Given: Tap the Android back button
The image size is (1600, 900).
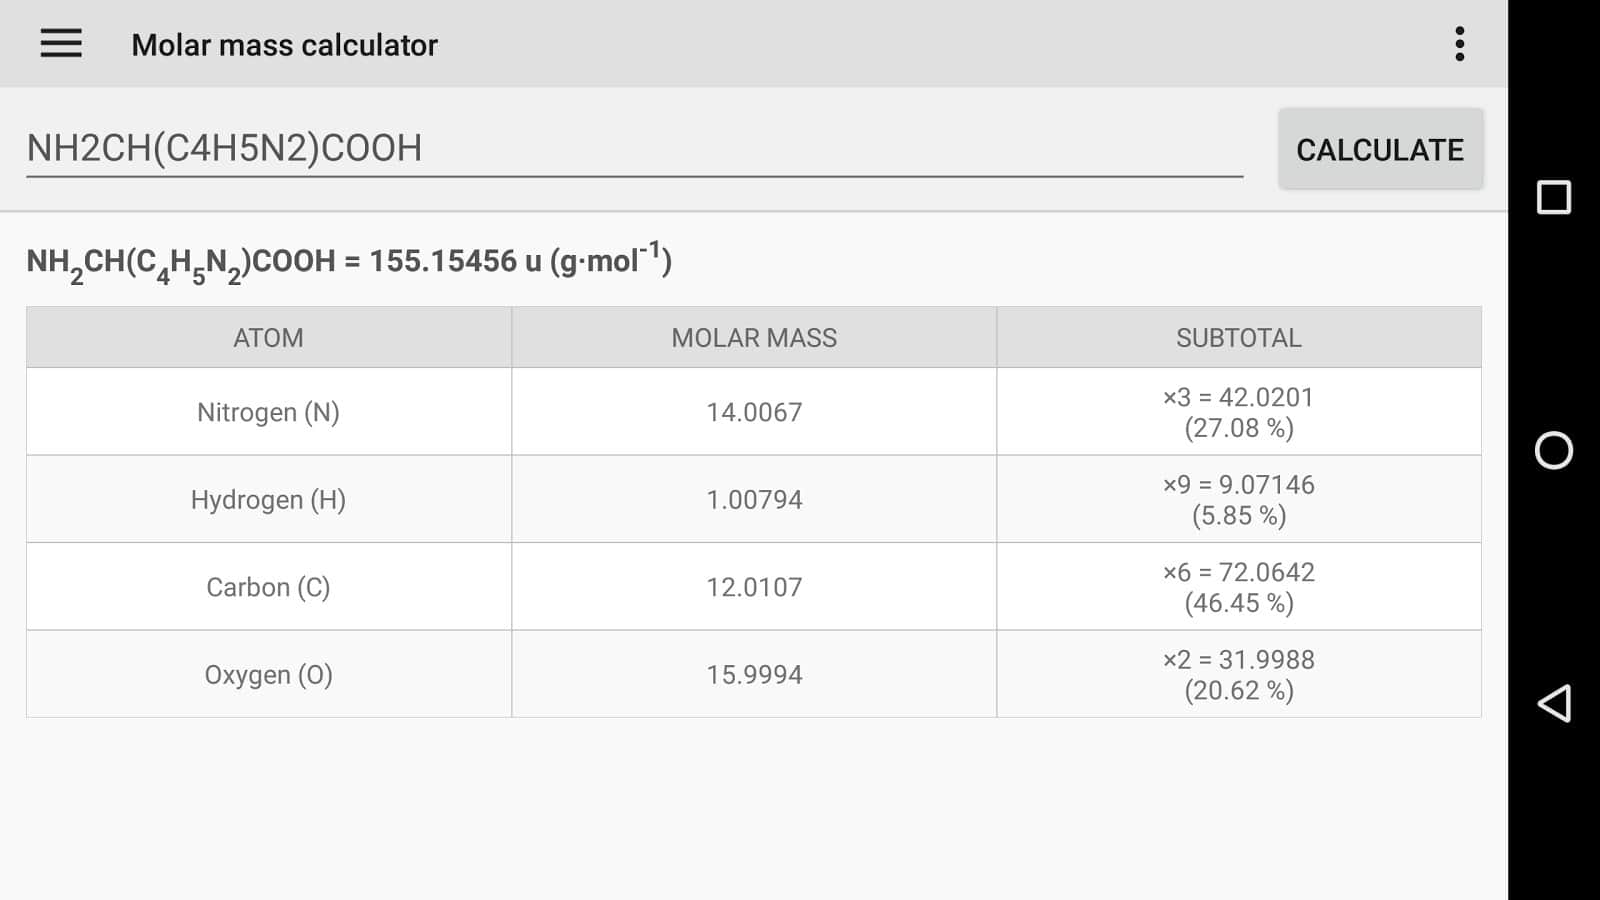Looking at the screenshot, I should coord(1553,704).
